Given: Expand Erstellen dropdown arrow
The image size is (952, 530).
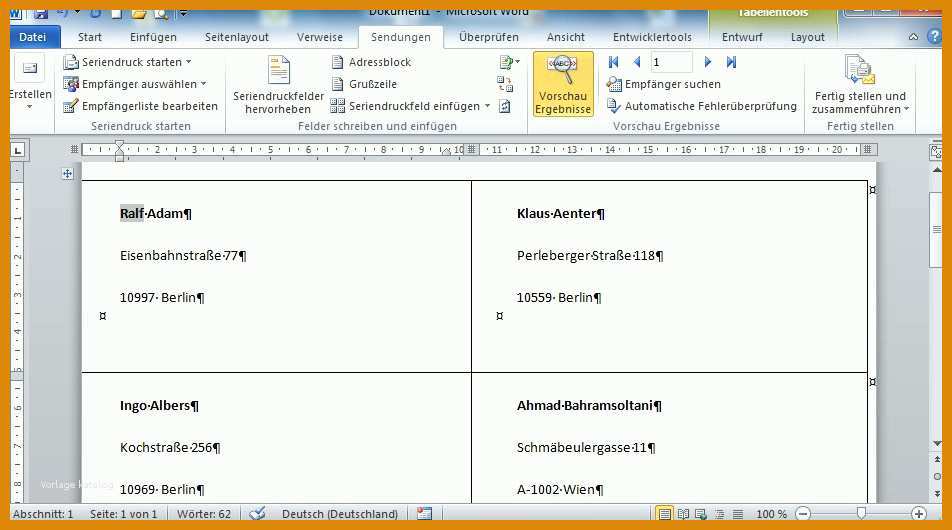Looking at the screenshot, I should pyautogui.click(x=29, y=107).
